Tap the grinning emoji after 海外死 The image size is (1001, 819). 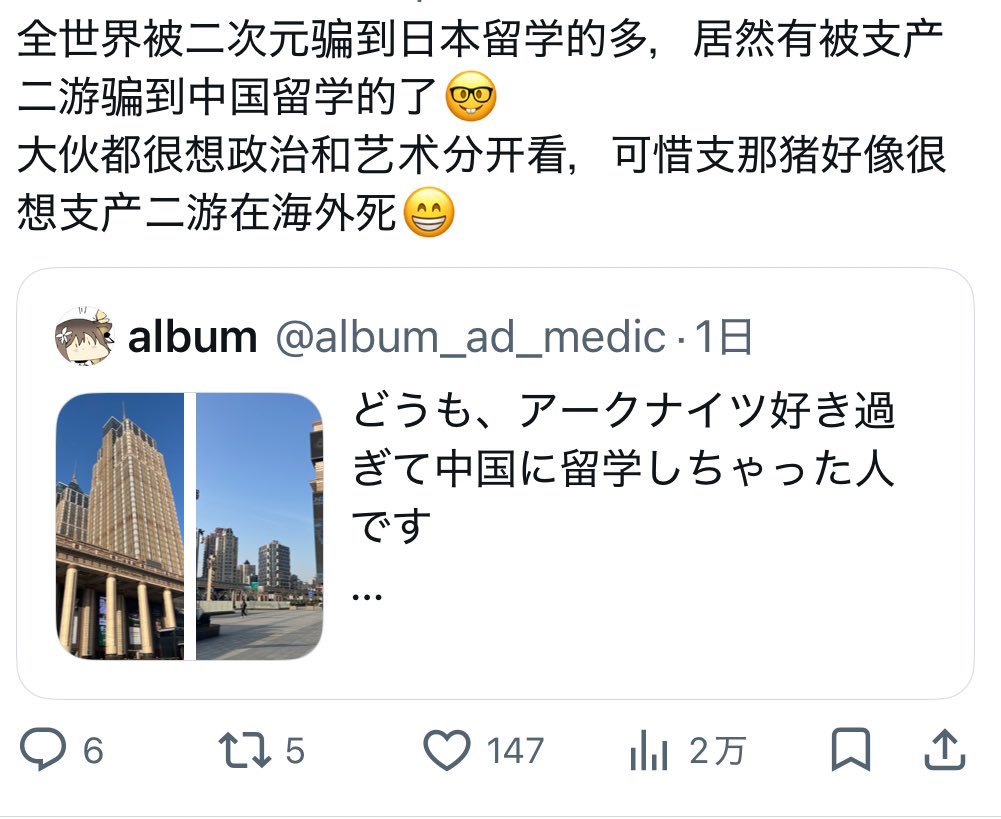coord(430,213)
